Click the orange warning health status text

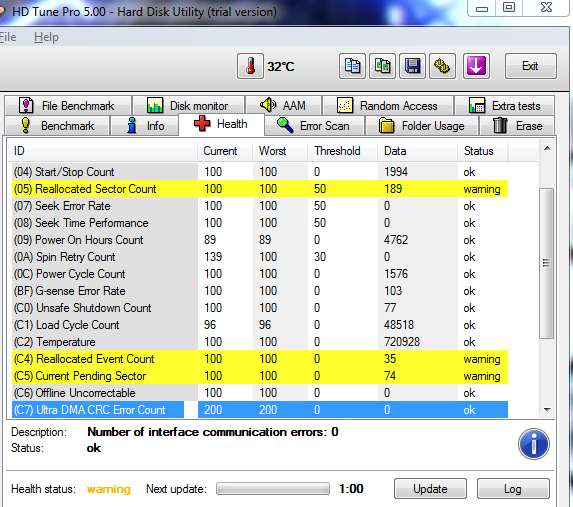pos(109,489)
